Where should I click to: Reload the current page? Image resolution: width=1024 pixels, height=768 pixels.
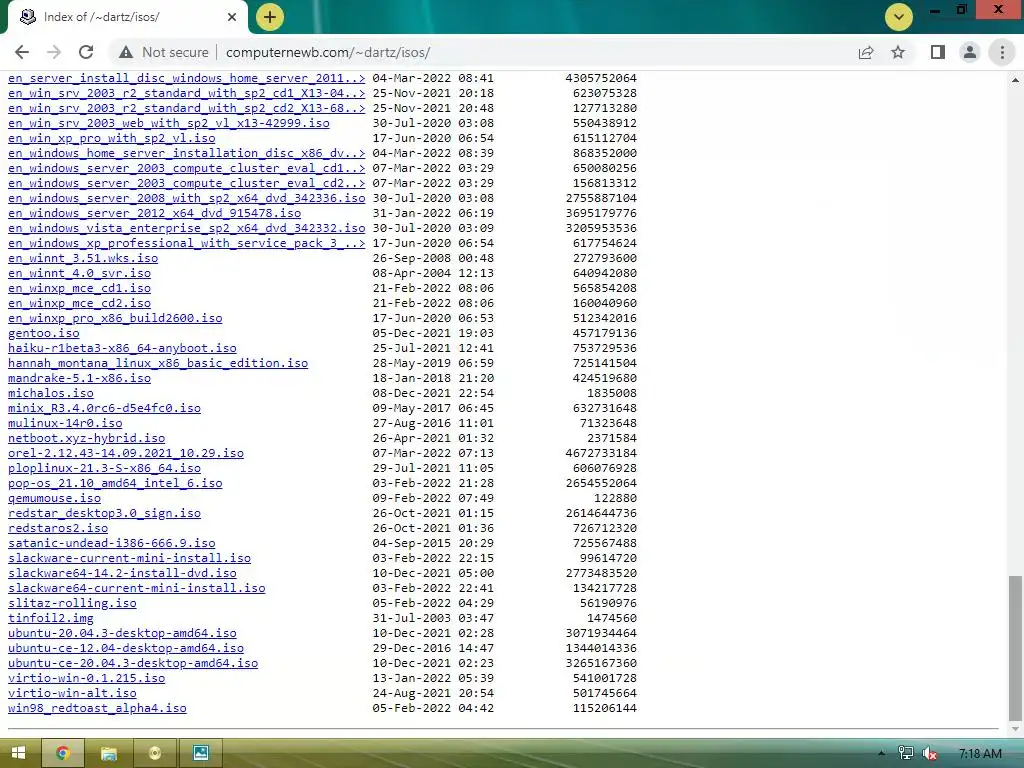[x=86, y=52]
